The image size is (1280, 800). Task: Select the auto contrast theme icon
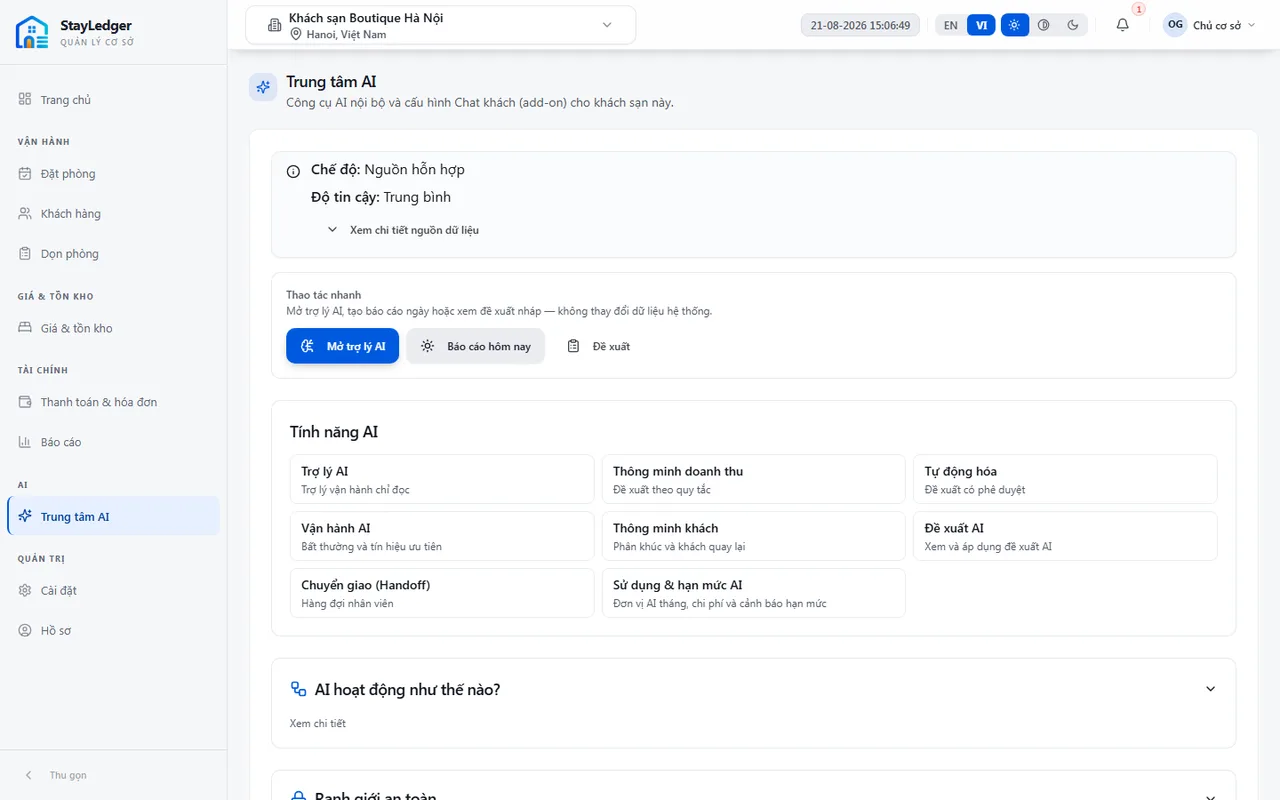point(1044,25)
